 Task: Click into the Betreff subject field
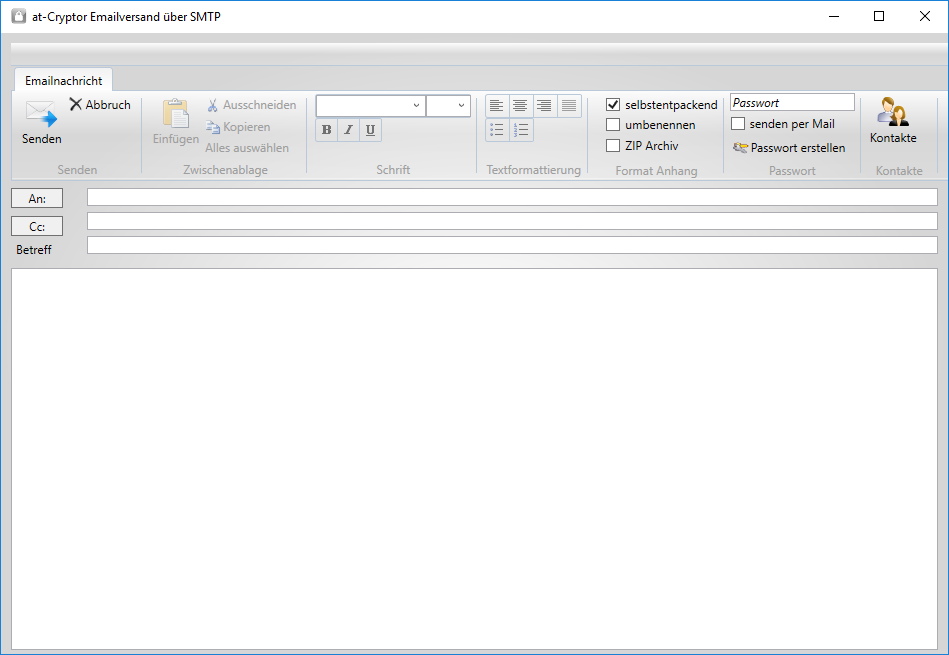coord(512,245)
